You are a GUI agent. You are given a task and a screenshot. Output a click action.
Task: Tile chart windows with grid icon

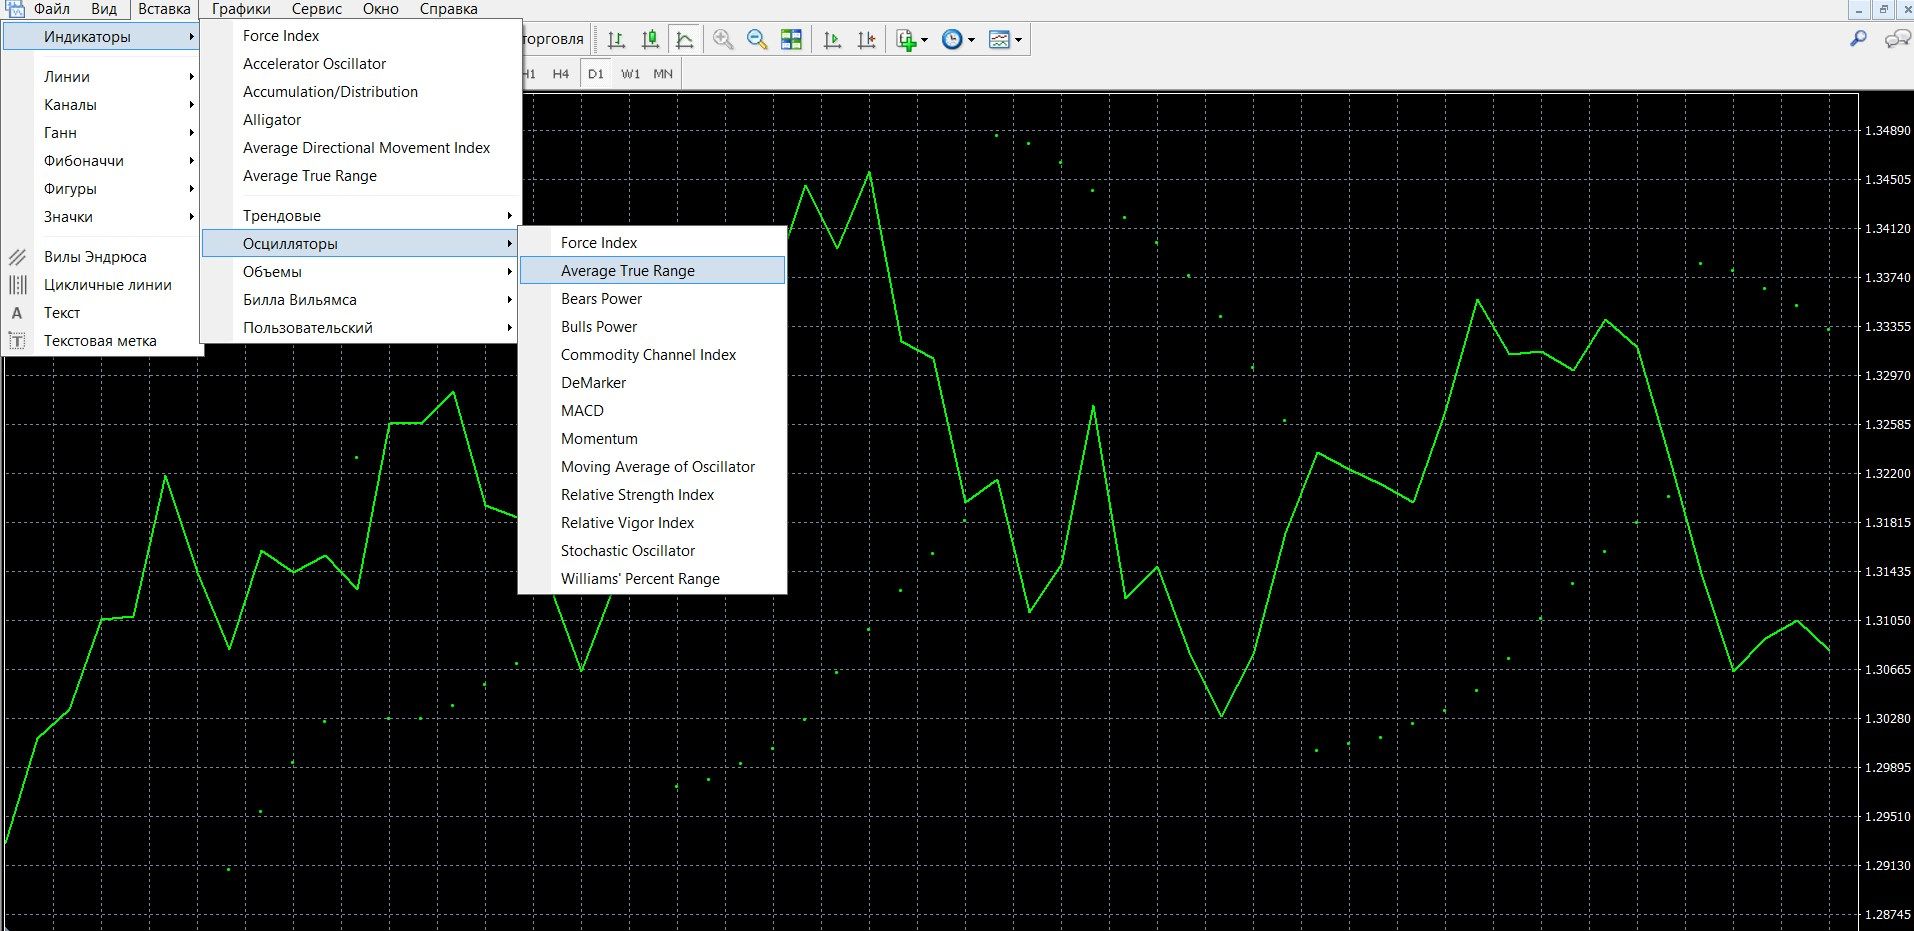pyautogui.click(x=791, y=40)
